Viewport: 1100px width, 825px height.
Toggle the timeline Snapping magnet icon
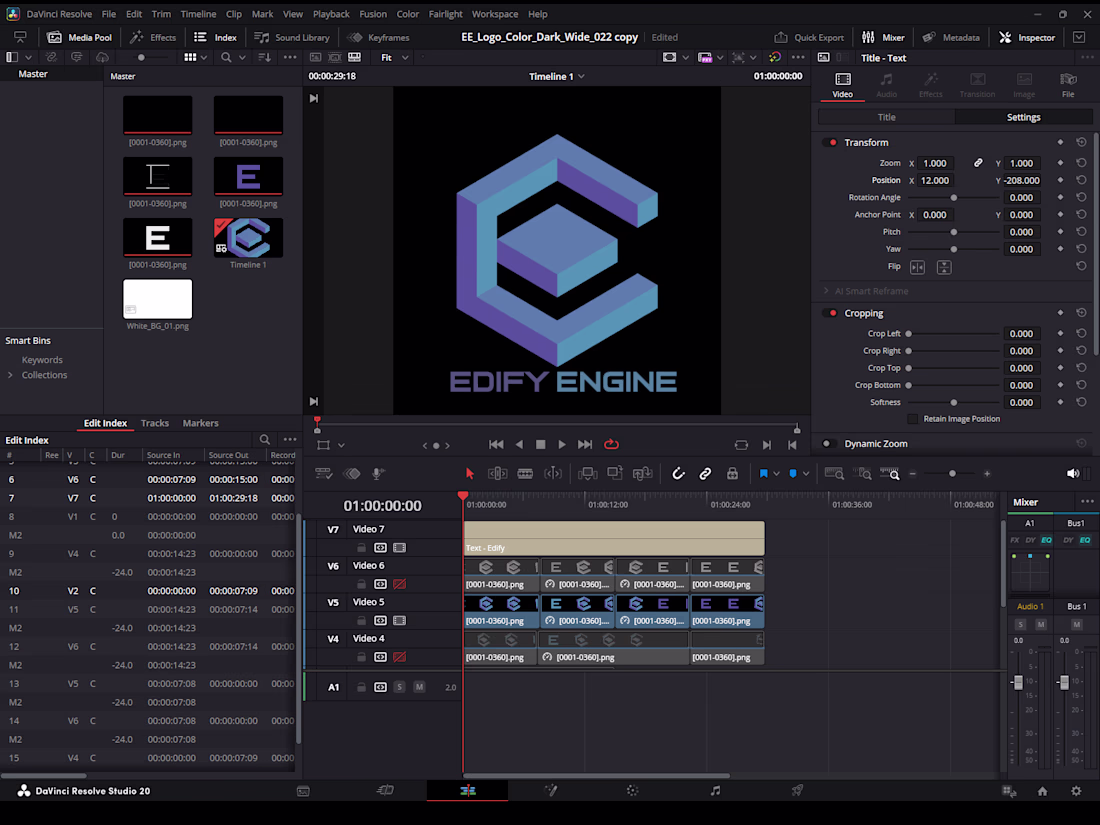[678, 474]
